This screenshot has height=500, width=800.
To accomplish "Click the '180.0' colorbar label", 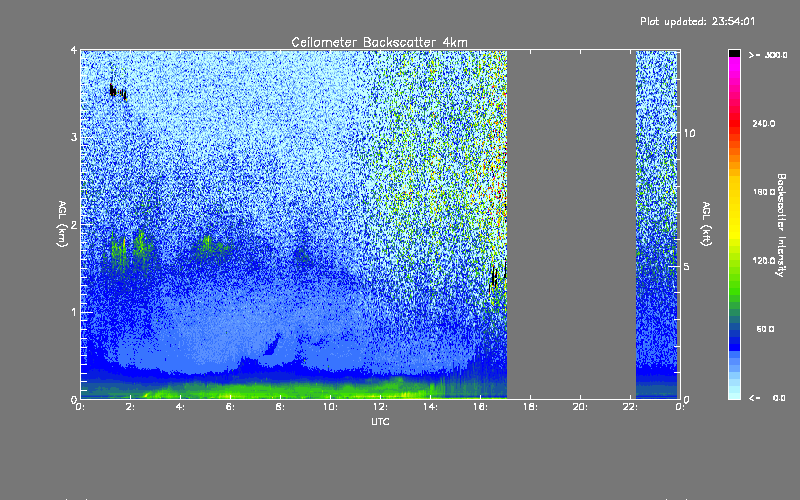I will (x=764, y=192).
